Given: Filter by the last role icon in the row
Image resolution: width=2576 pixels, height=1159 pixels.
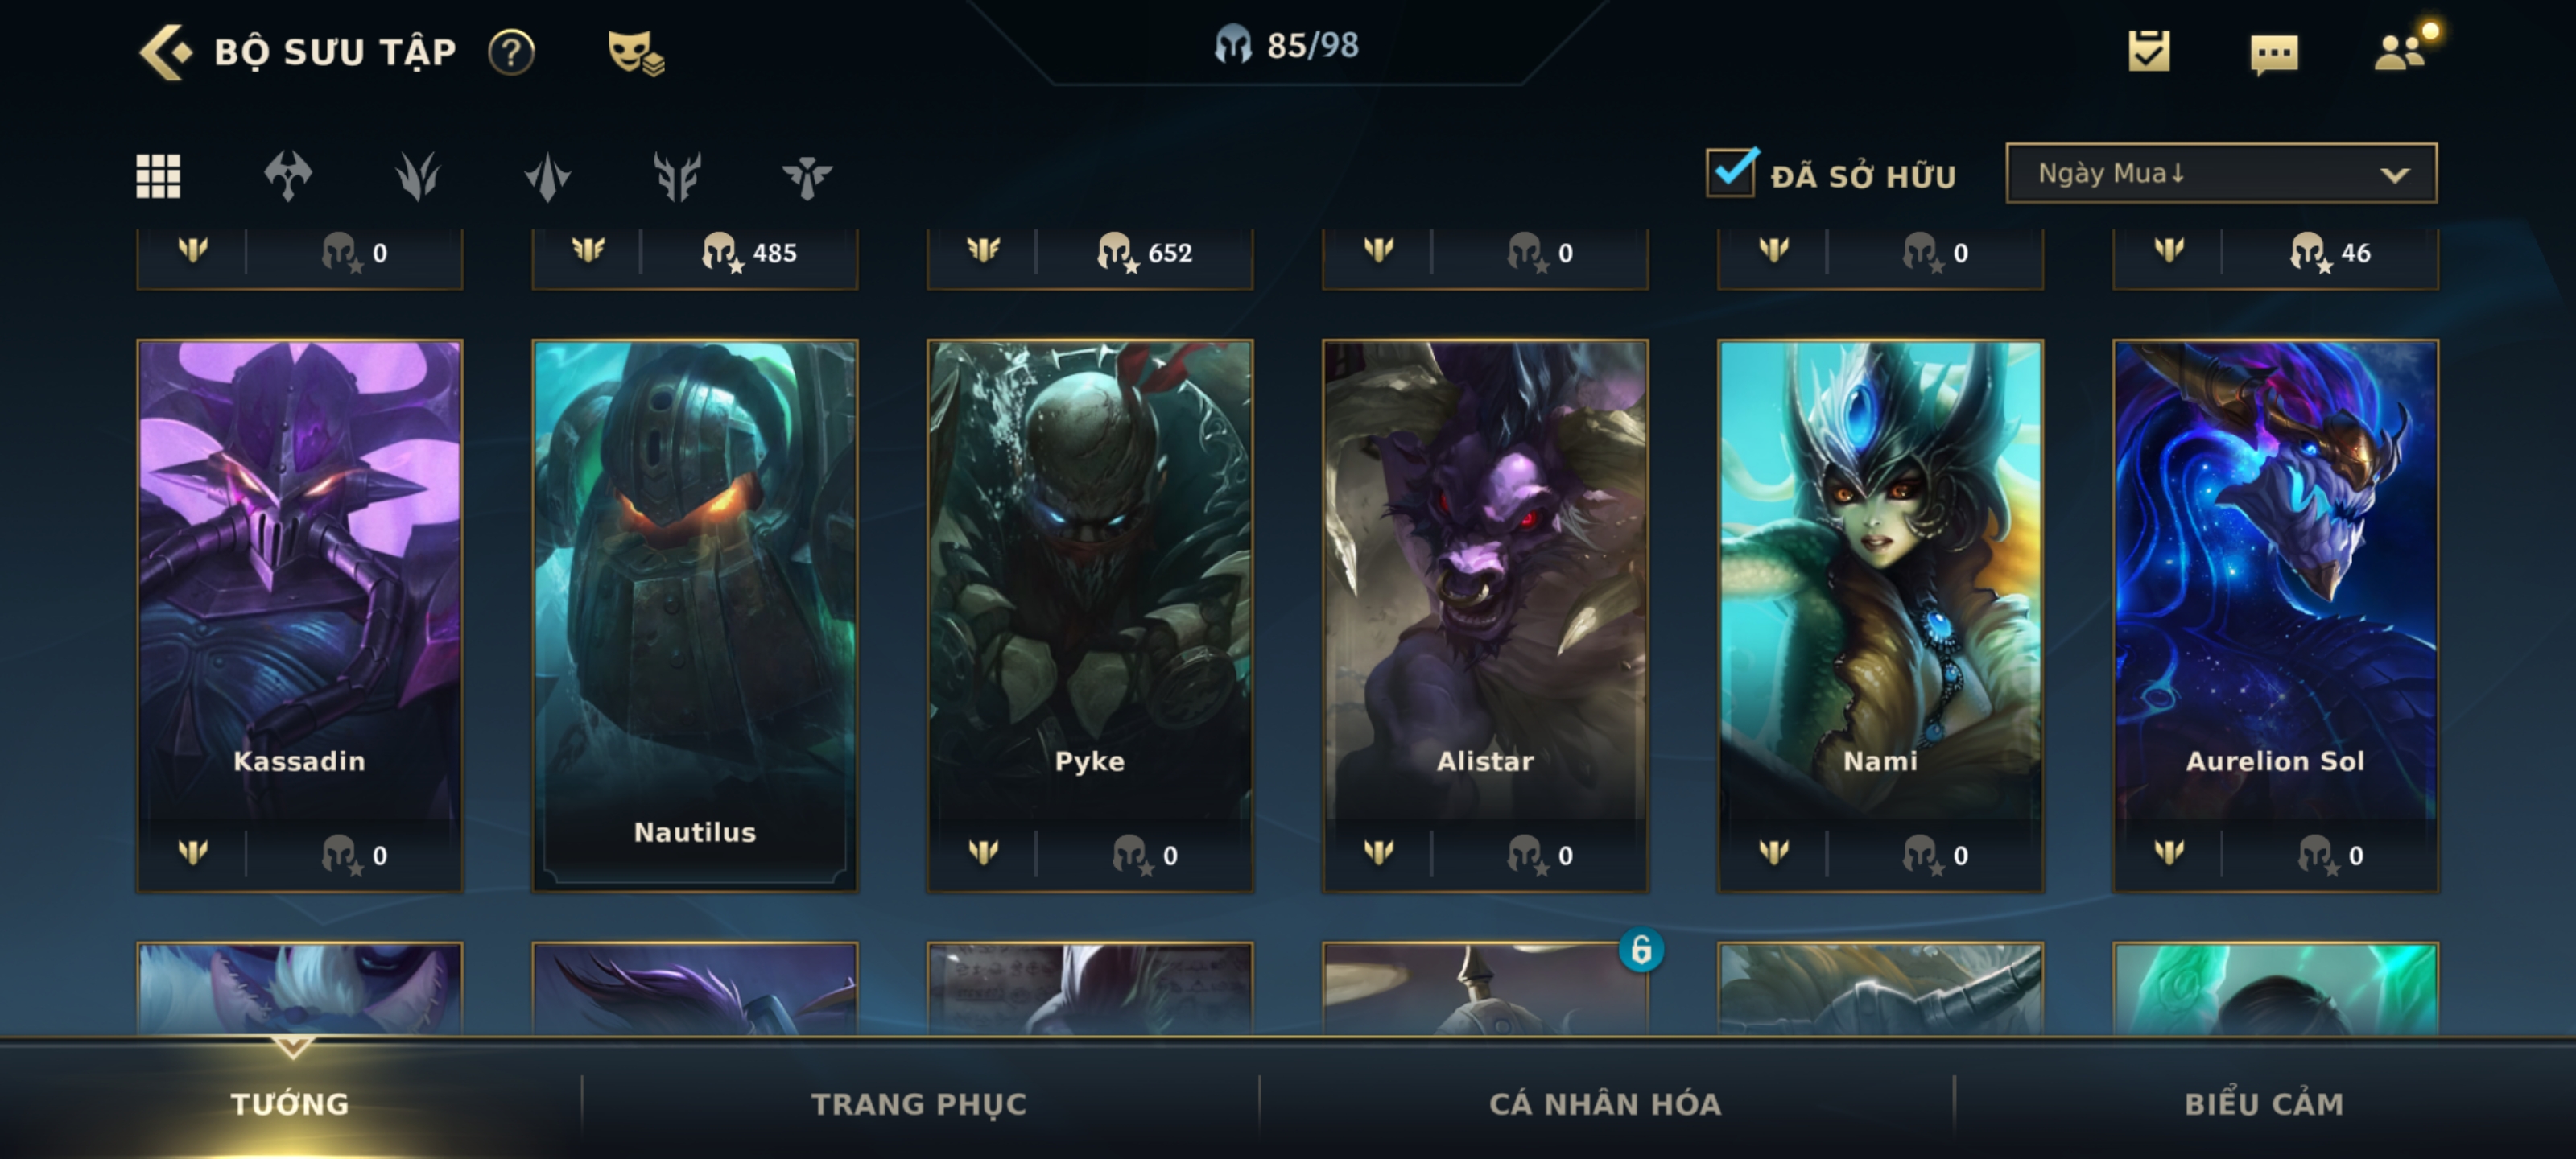Looking at the screenshot, I should 807,176.
